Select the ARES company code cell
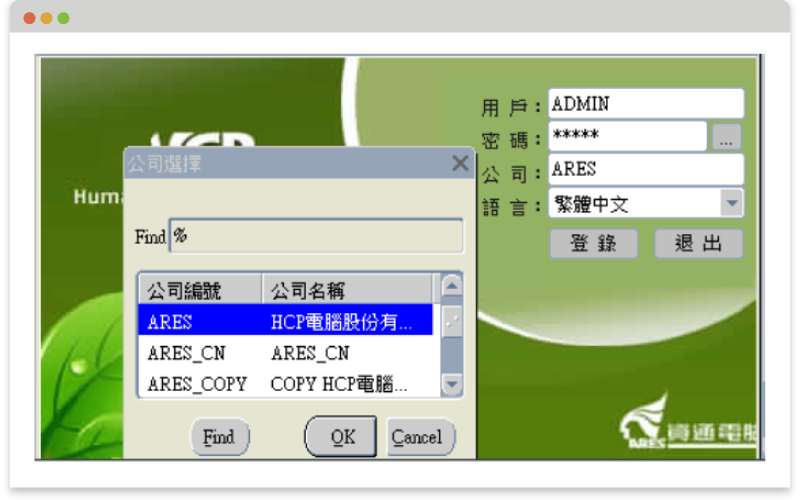Screen dimensions: 800x500 tap(200, 321)
